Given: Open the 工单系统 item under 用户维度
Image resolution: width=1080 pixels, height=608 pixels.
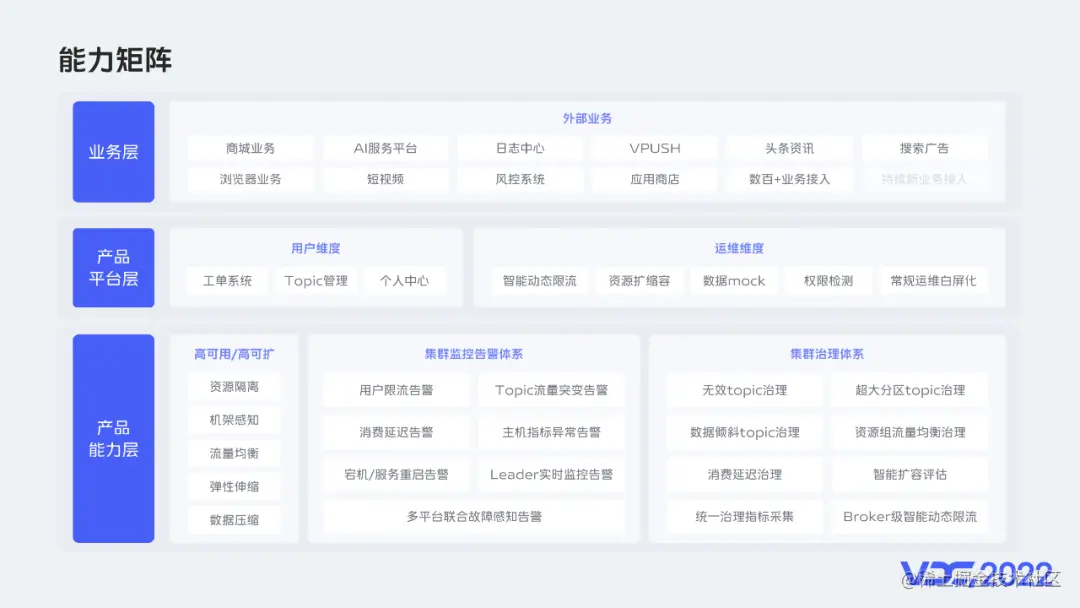Looking at the screenshot, I should point(226,281).
